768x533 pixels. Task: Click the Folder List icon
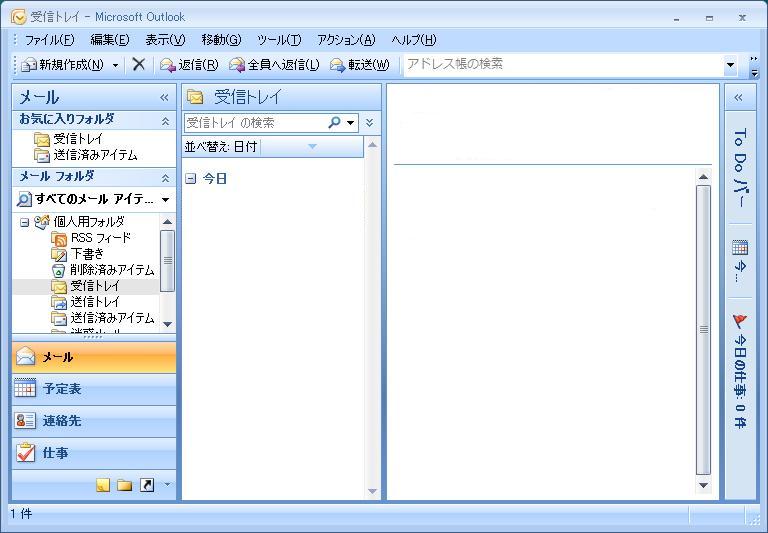click(125, 485)
